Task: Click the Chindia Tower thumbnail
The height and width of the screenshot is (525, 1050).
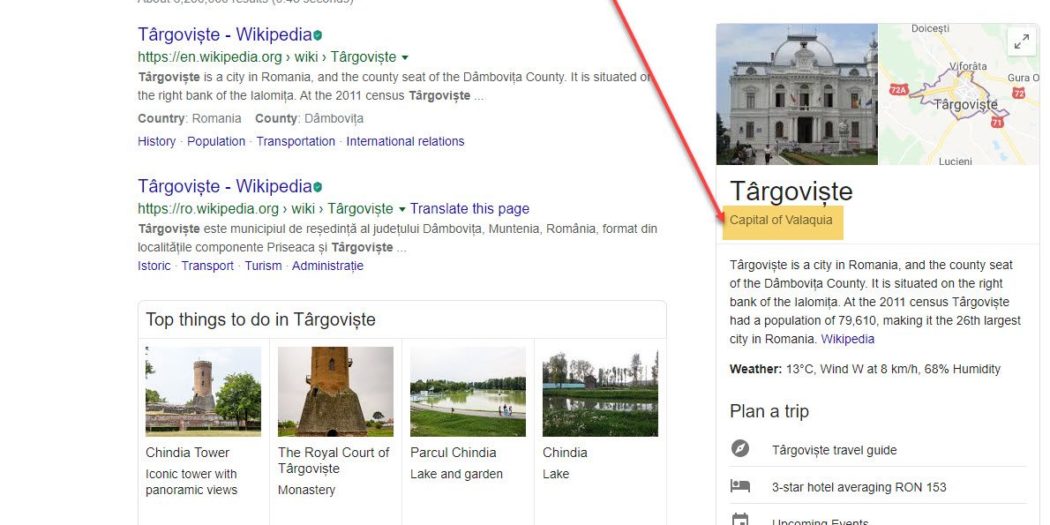Action: coord(203,391)
